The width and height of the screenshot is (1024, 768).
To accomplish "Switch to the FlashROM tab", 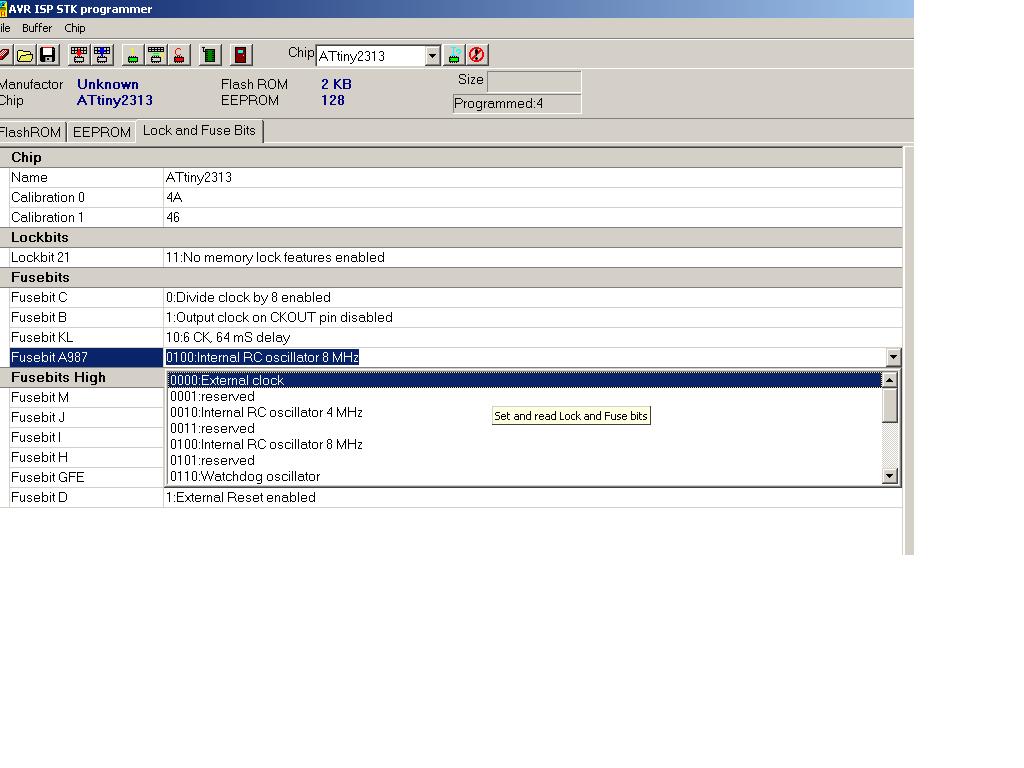I will pos(30,132).
